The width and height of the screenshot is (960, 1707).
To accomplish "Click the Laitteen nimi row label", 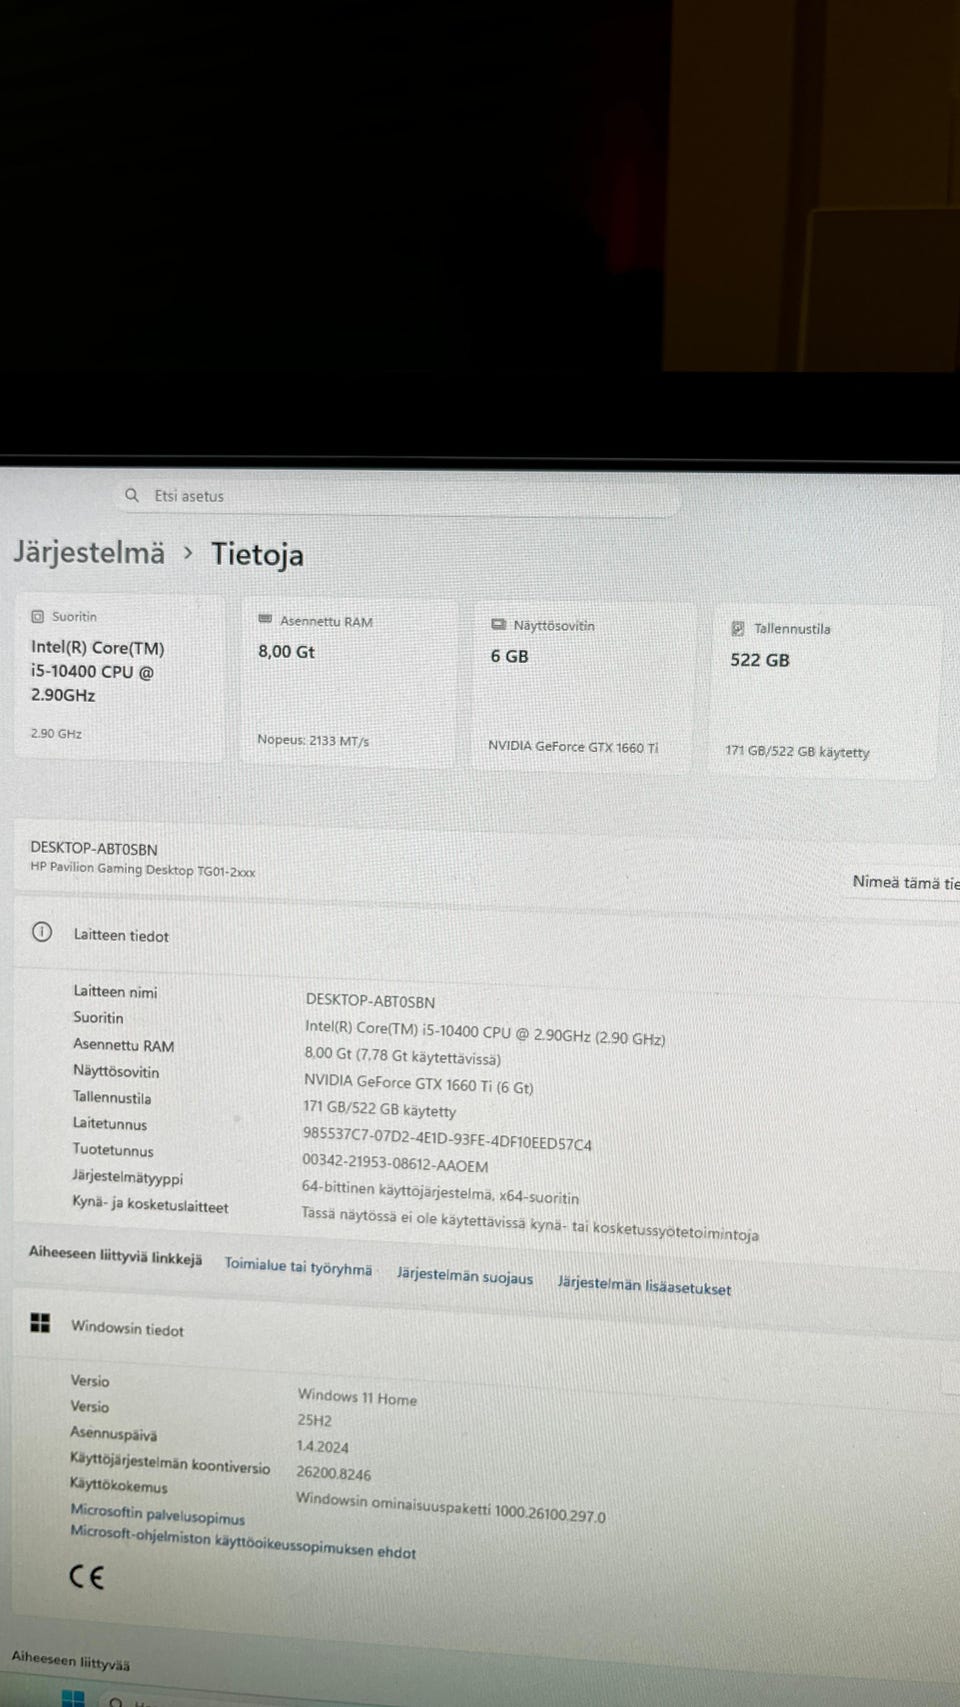I will [x=115, y=991].
